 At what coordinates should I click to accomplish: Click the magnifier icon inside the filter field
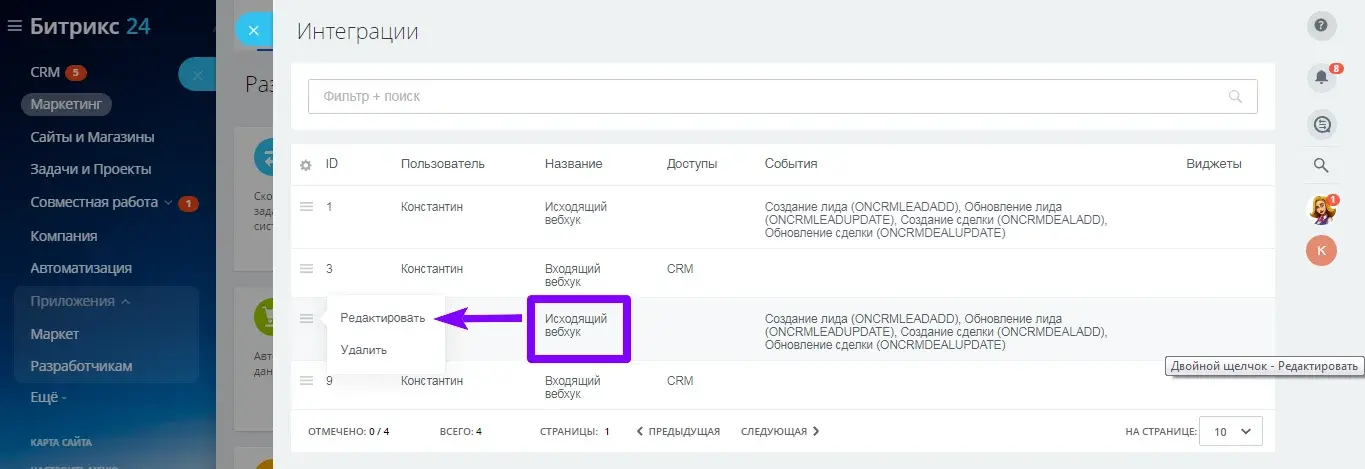(x=1235, y=97)
